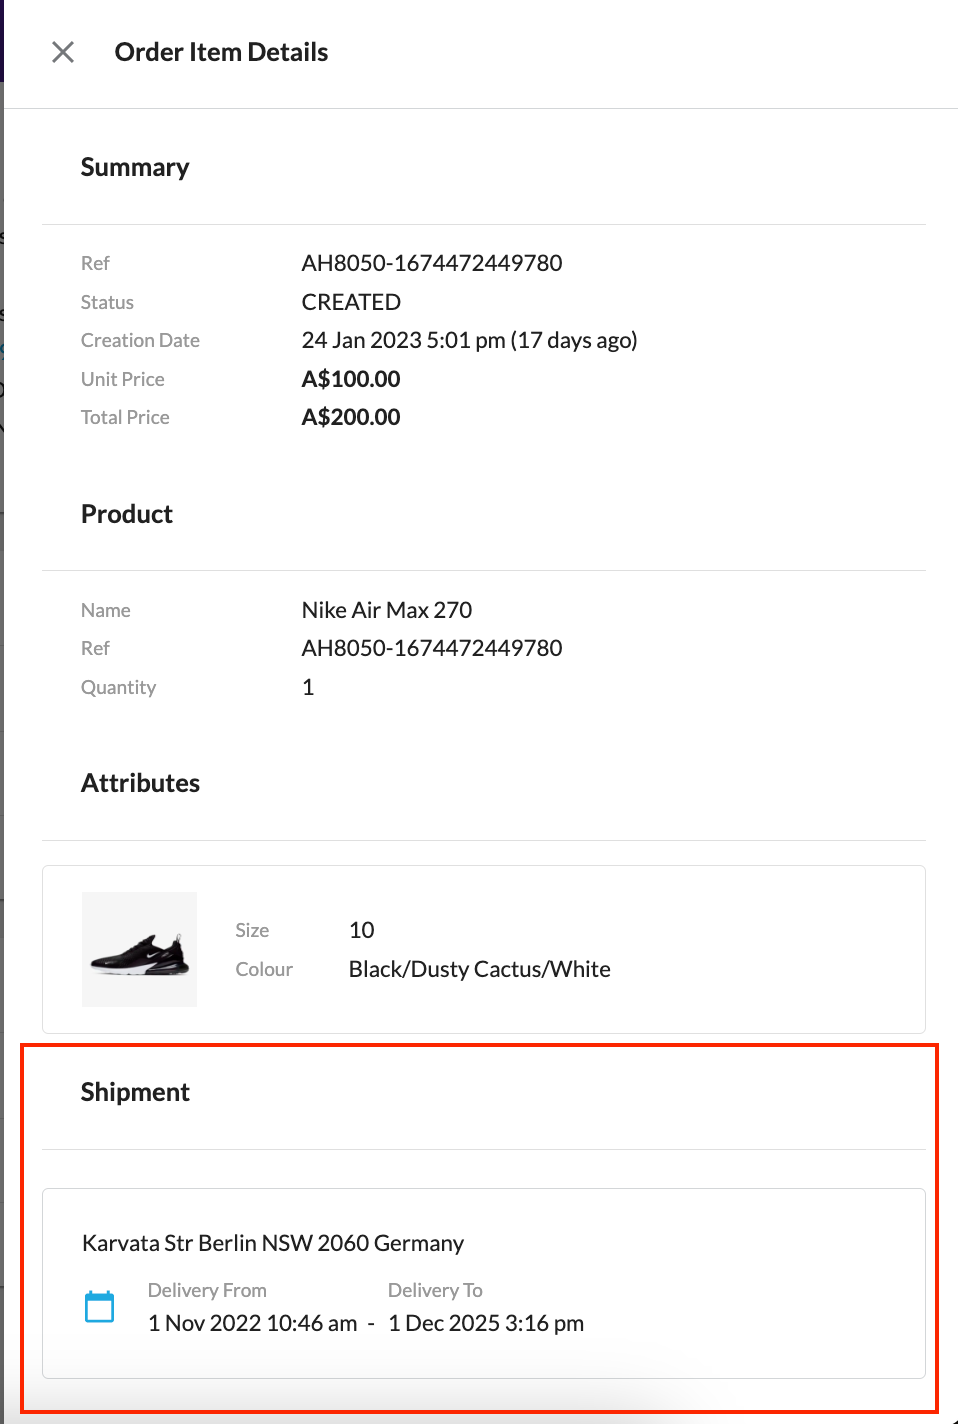The width and height of the screenshot is (958, 1424).
Task: Select the Summary section heading
Action: [135, 167]
